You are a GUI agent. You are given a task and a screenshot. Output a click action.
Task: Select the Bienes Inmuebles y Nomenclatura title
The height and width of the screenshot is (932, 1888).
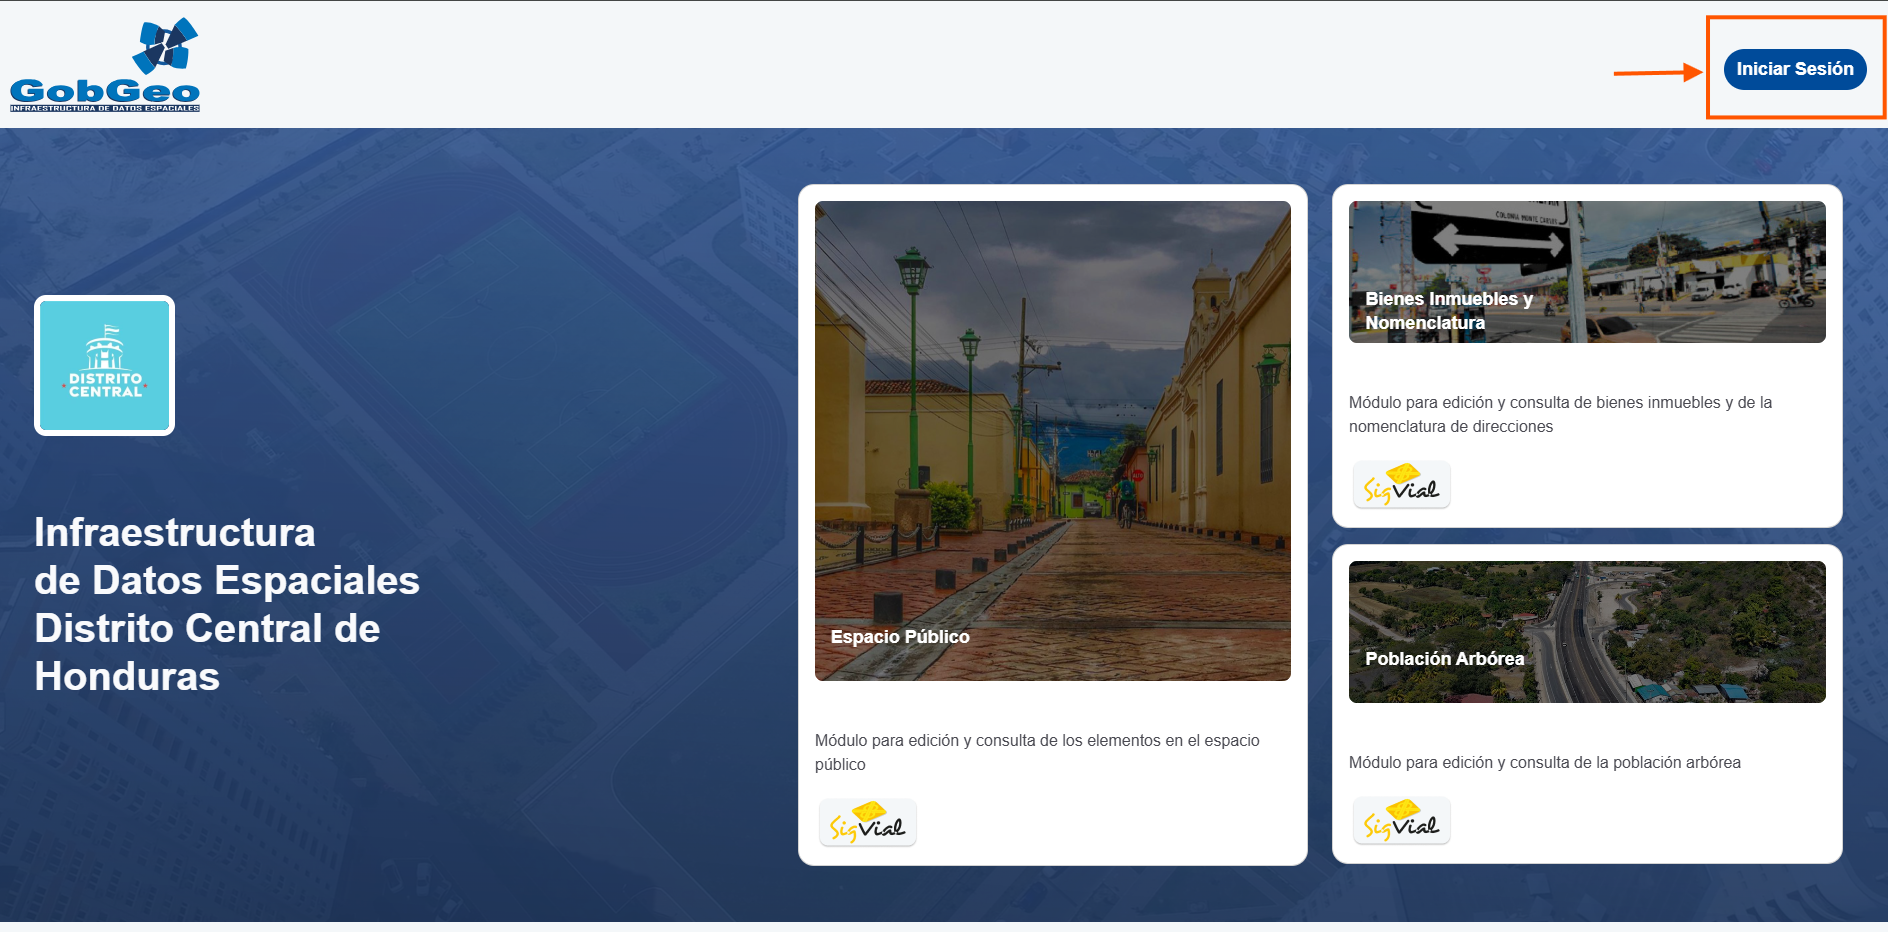click(x=1448, y=311)
